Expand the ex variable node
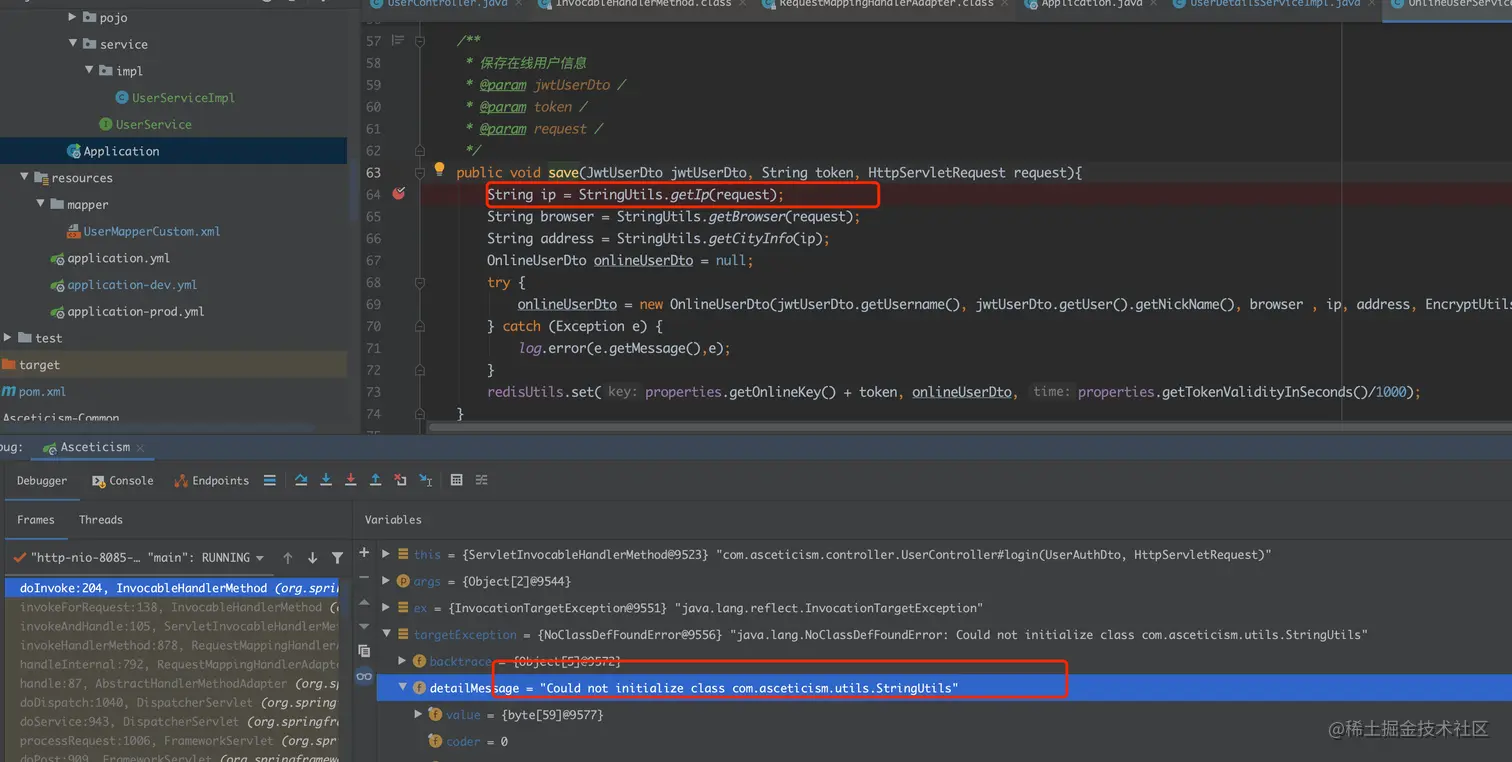This screenshot has width=1512, height=762. (x=387, y=608)
